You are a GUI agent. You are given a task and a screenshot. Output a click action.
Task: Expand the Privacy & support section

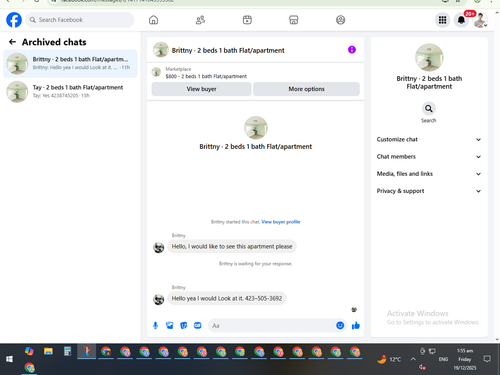click(429, 191)
